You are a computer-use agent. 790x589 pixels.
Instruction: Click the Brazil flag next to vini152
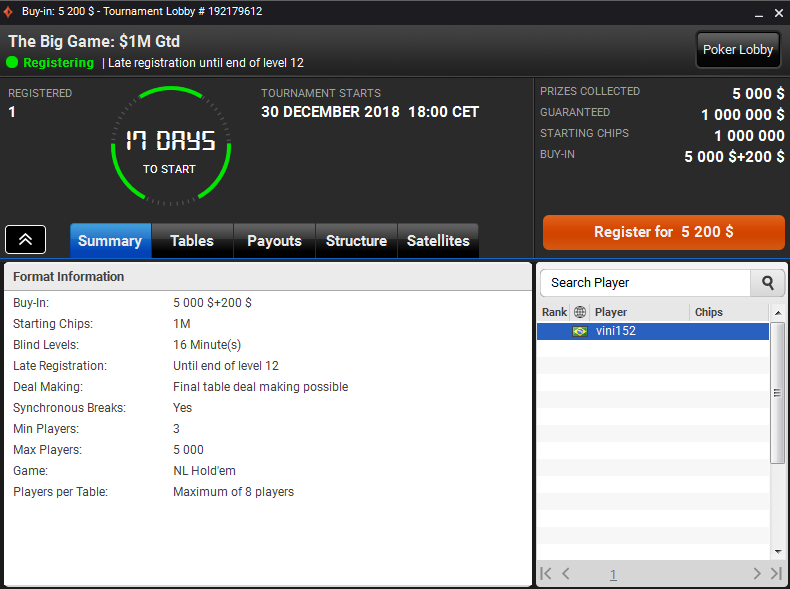click(x=580, y=331)
